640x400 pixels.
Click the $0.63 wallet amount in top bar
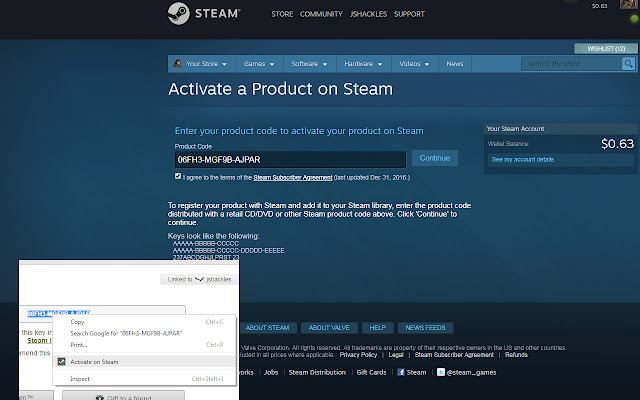pyautogui.click(x=599, y=6)
